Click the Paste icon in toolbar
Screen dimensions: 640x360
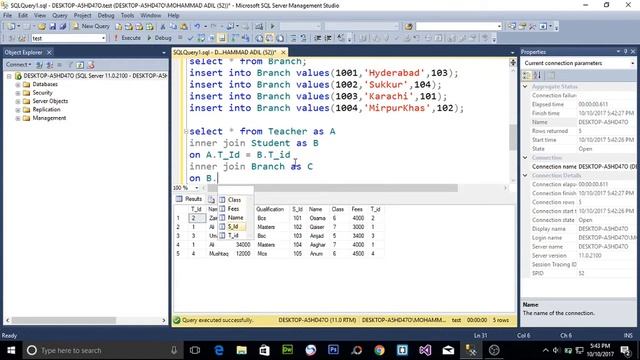tap(184, 27)
